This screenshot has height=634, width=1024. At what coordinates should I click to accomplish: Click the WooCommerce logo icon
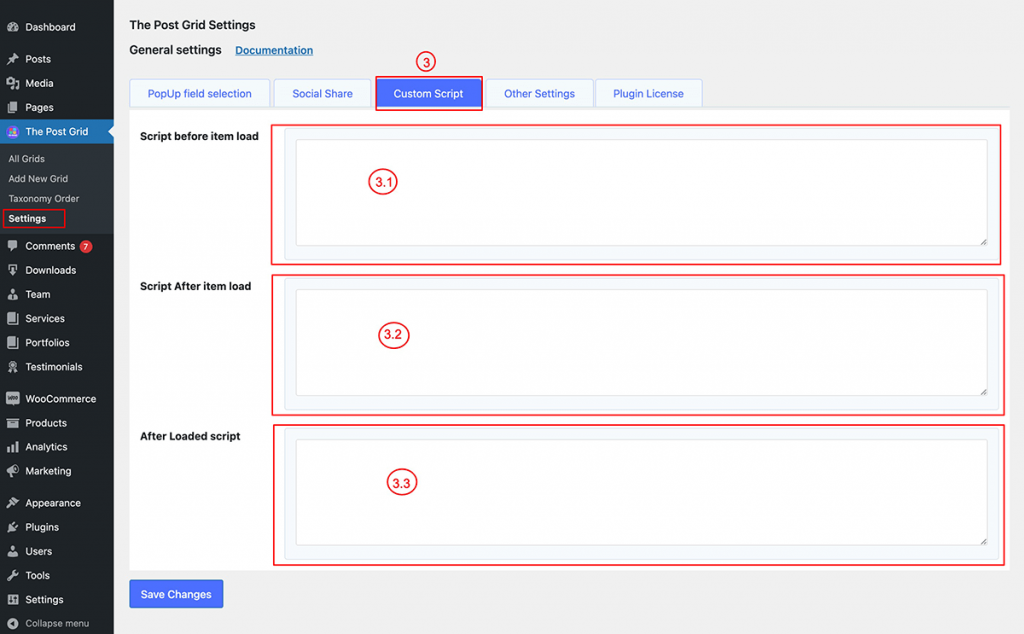click(12, 398)
